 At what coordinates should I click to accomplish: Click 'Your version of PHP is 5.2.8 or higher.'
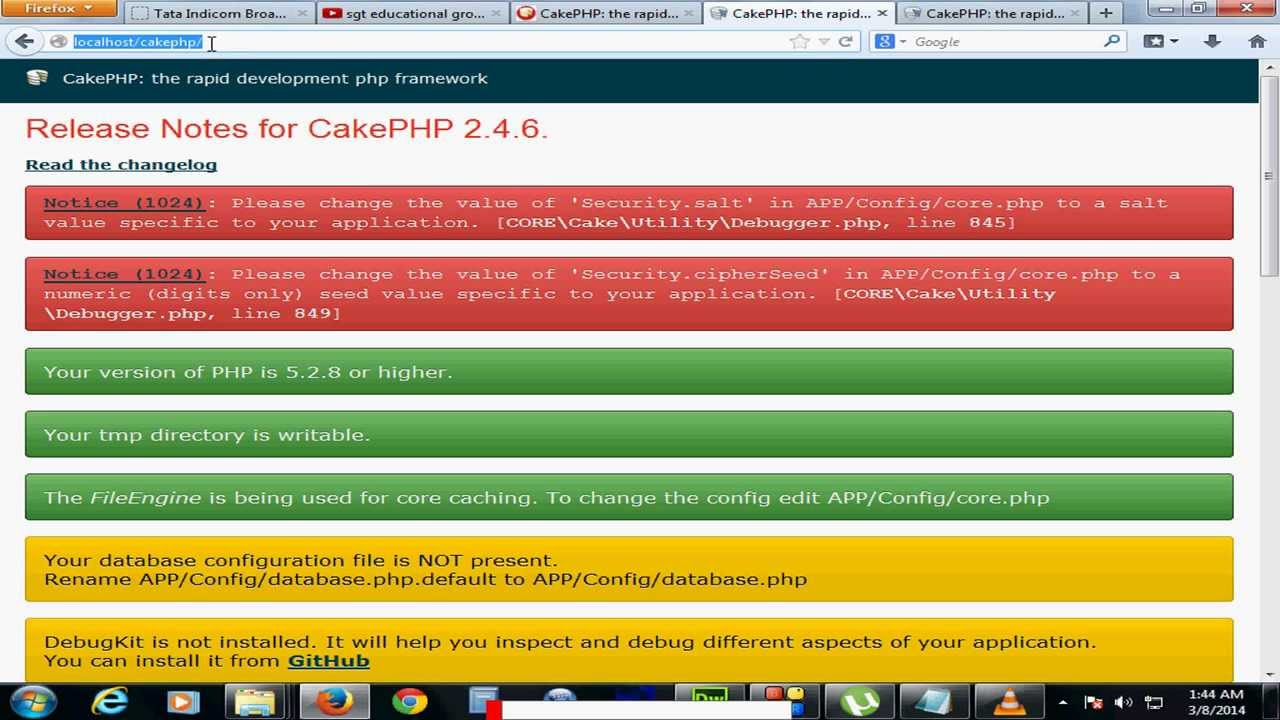[629, 372]
